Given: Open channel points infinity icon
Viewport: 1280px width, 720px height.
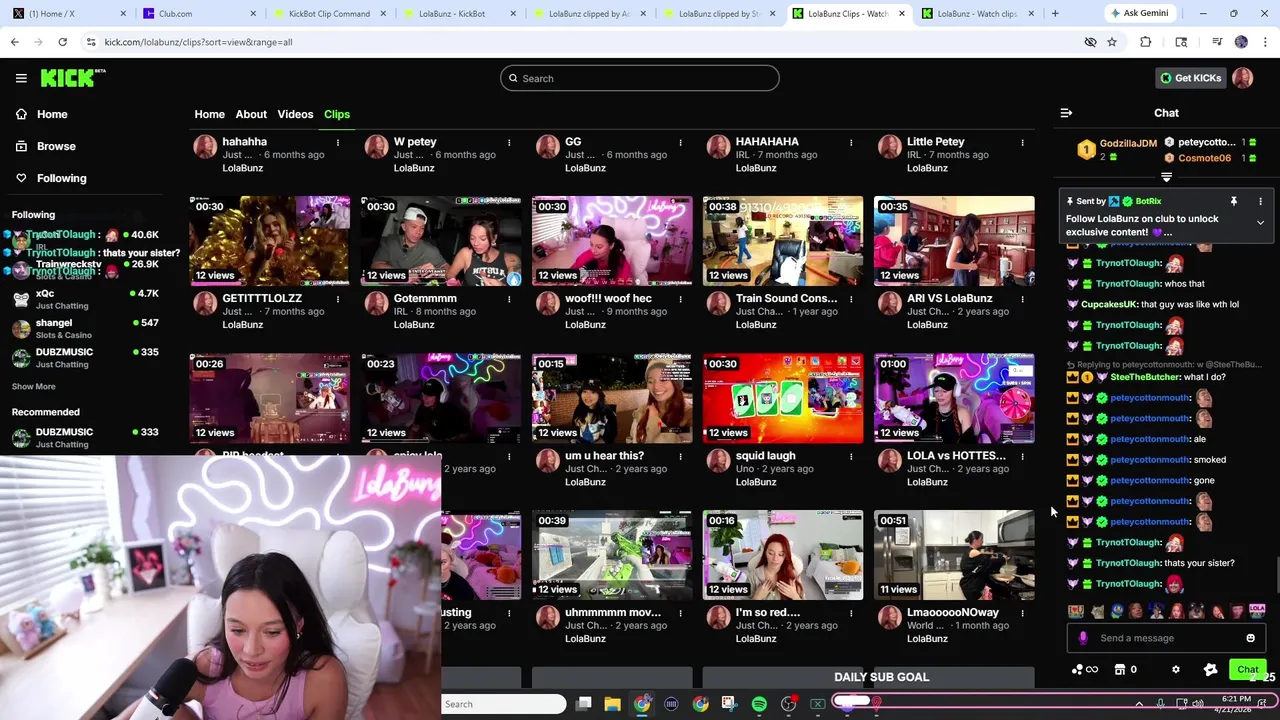Looking at the screenshot, I should (1085, 670).
